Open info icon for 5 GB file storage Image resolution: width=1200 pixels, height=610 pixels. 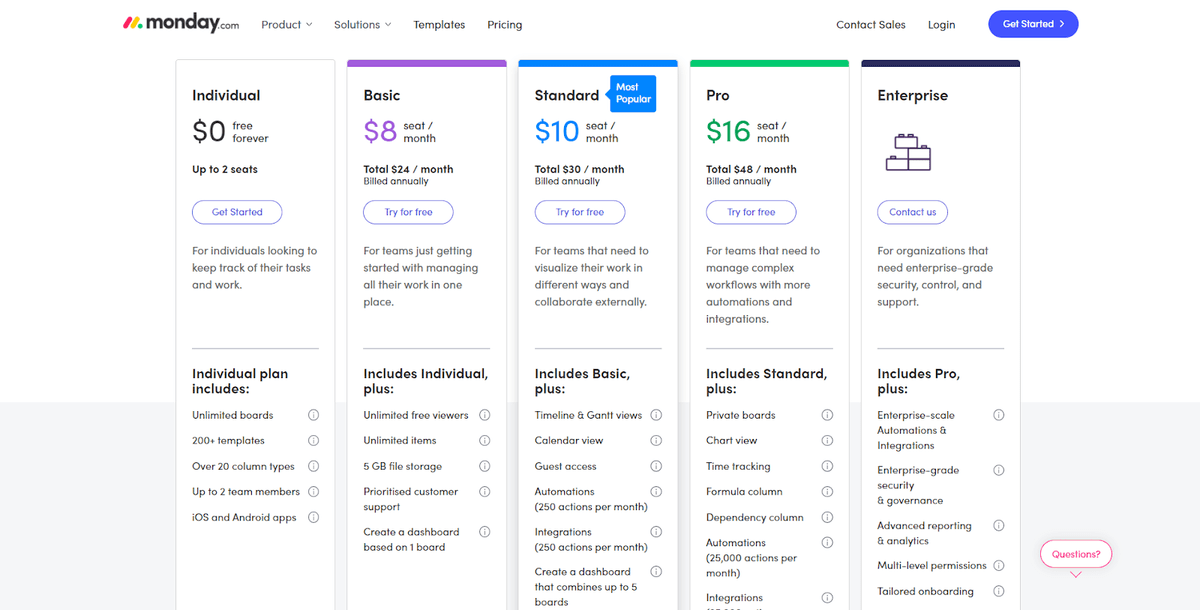tap(485, 466)
